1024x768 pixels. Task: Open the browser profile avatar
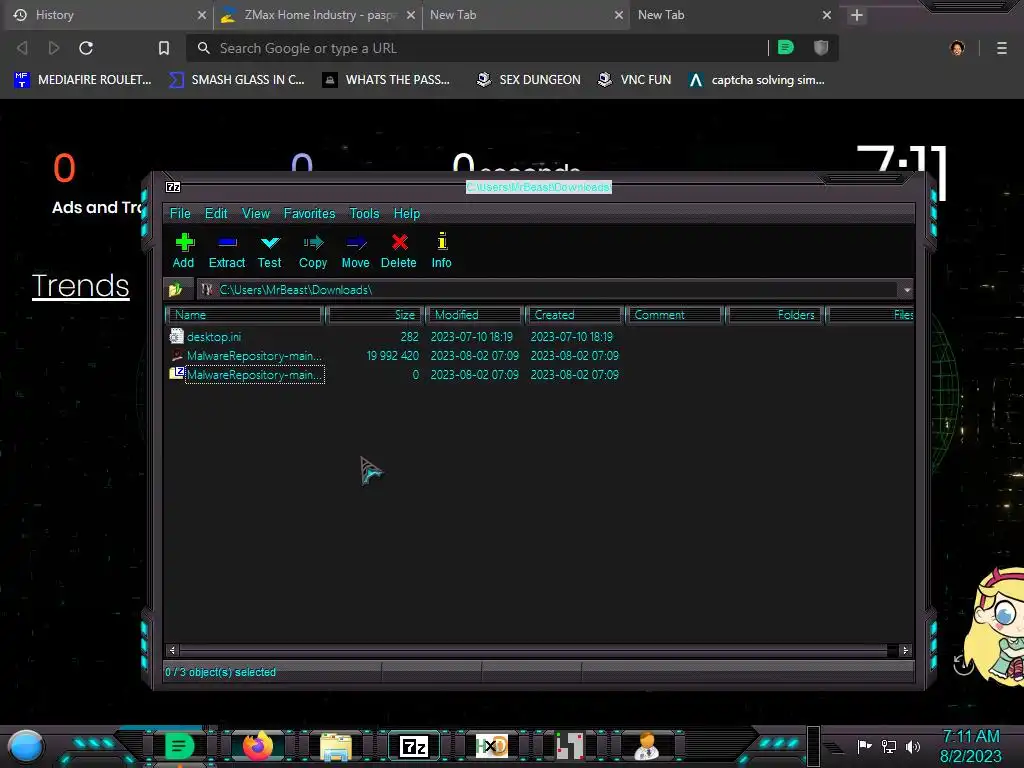pos(957,48)
